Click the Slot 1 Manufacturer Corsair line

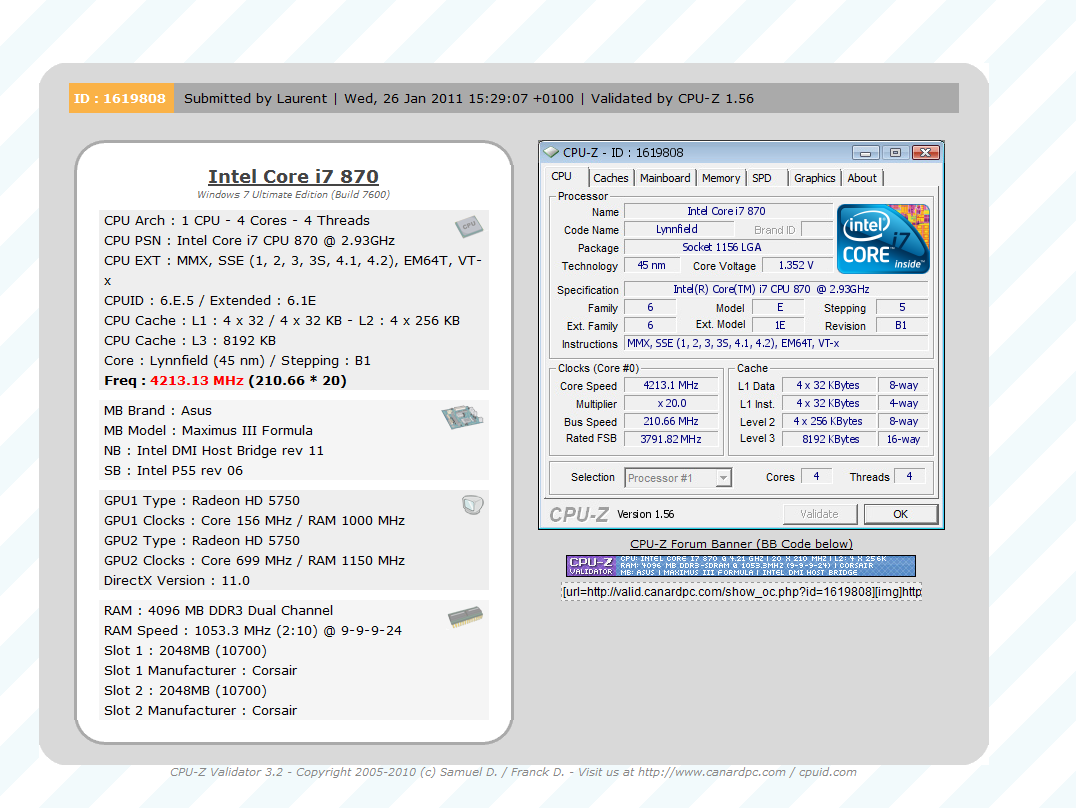(200, 670)
